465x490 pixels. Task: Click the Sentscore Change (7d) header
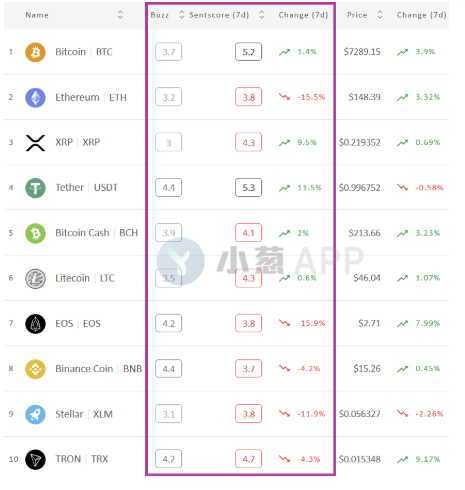(303, 15)
